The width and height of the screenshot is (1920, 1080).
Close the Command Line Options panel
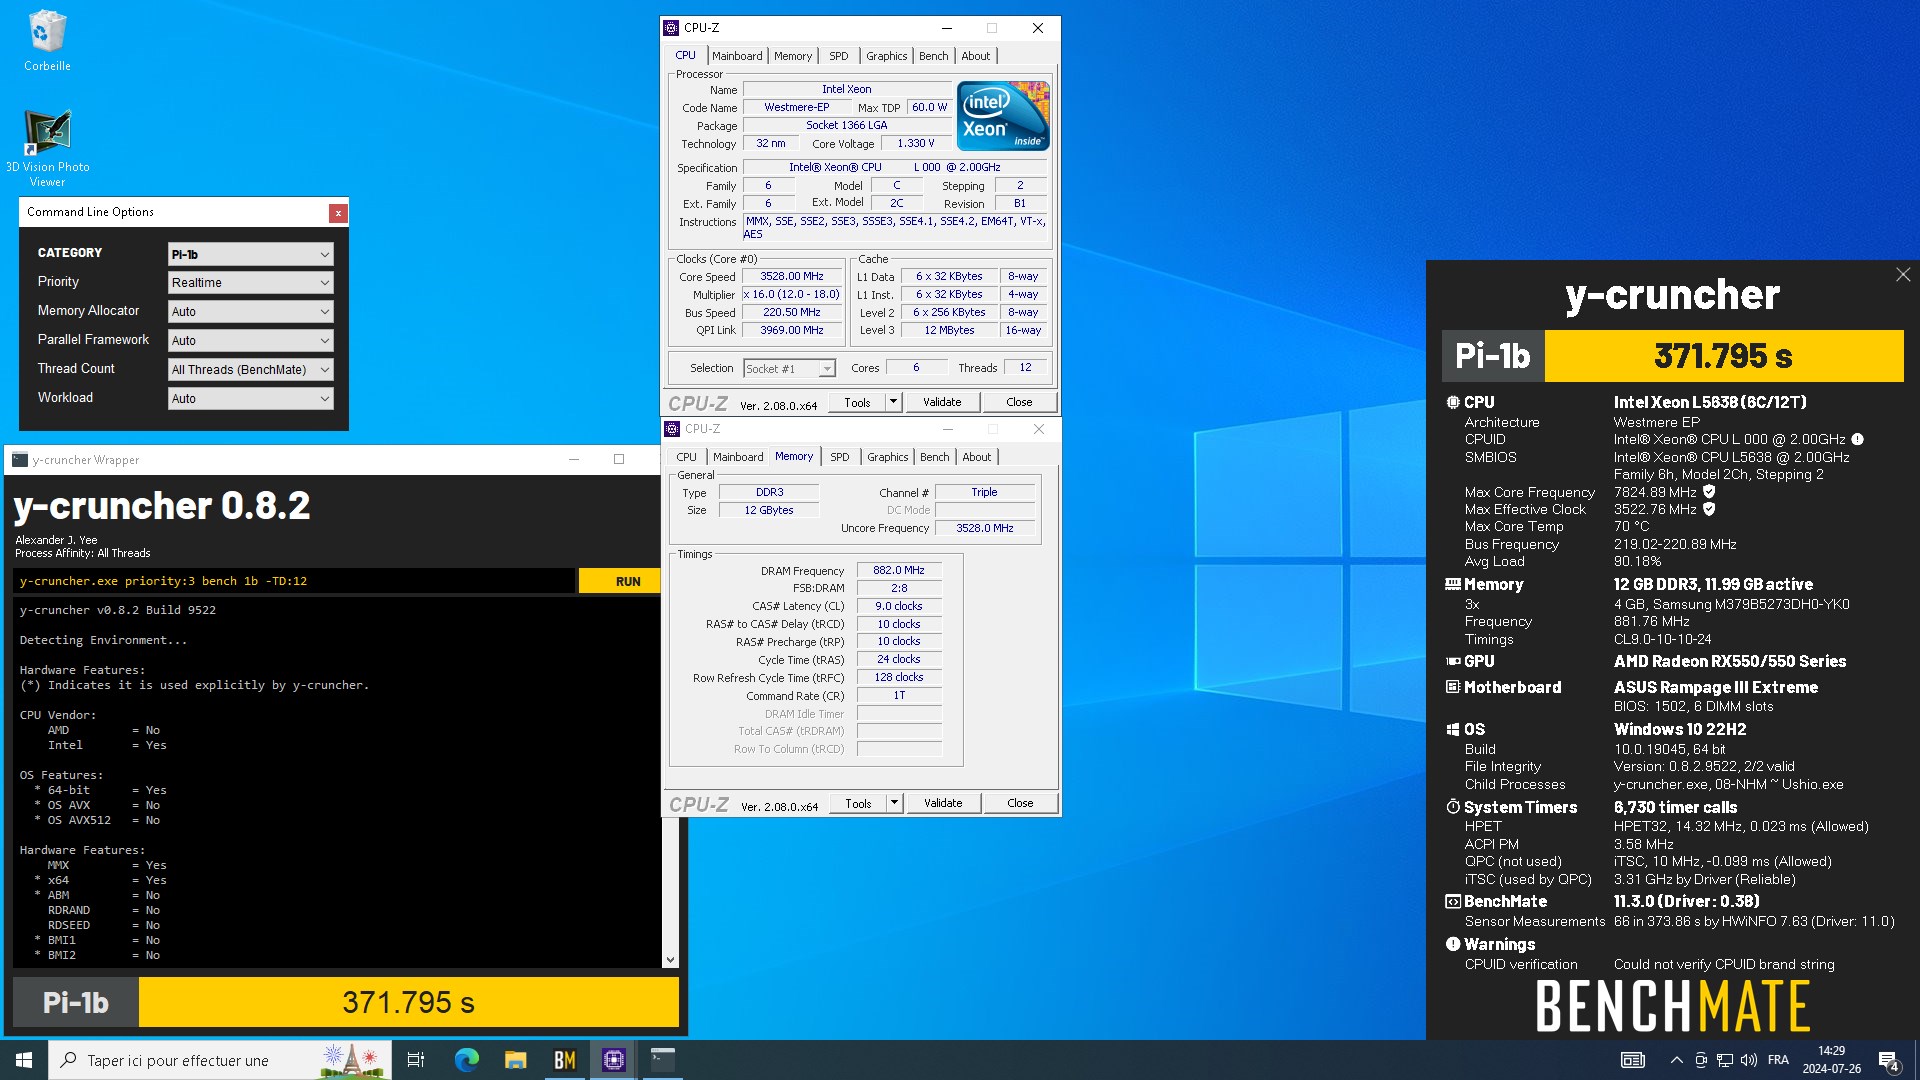point(338,213)
